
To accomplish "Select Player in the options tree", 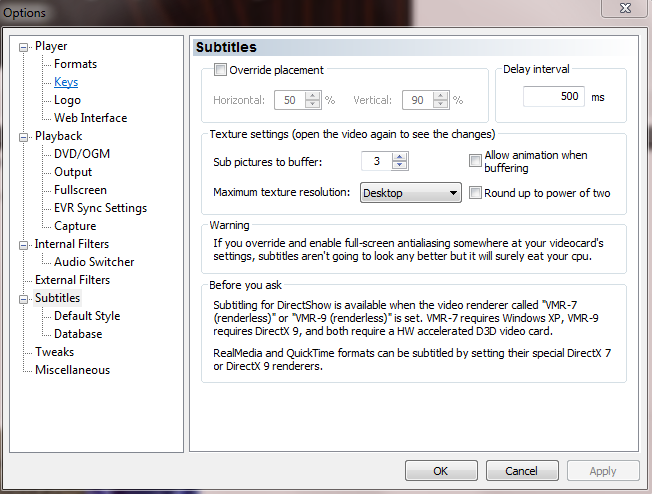I will coord(51,46).
